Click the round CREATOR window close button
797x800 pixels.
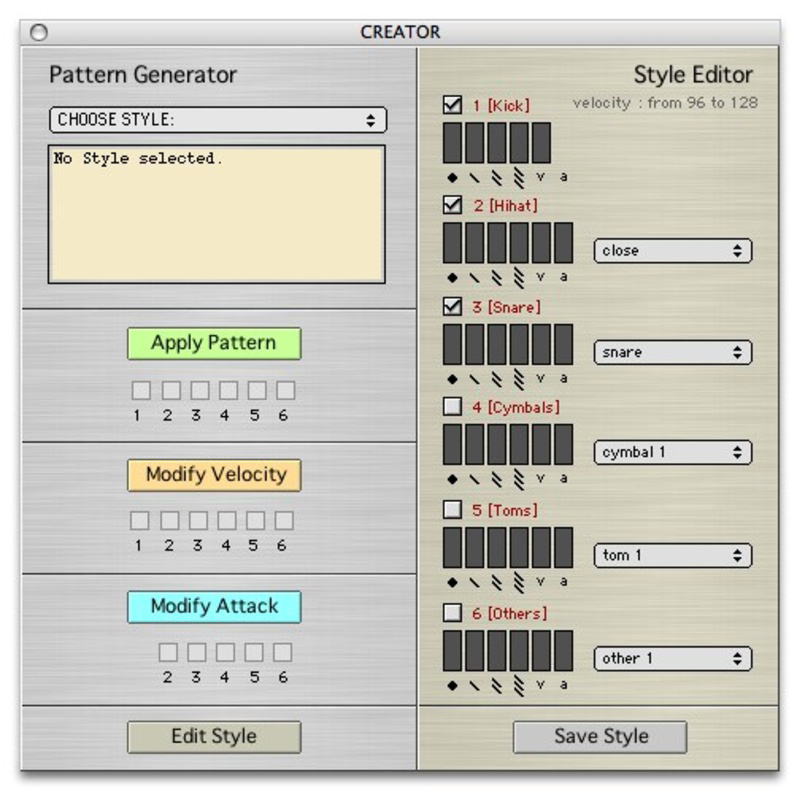coord(39,32)
